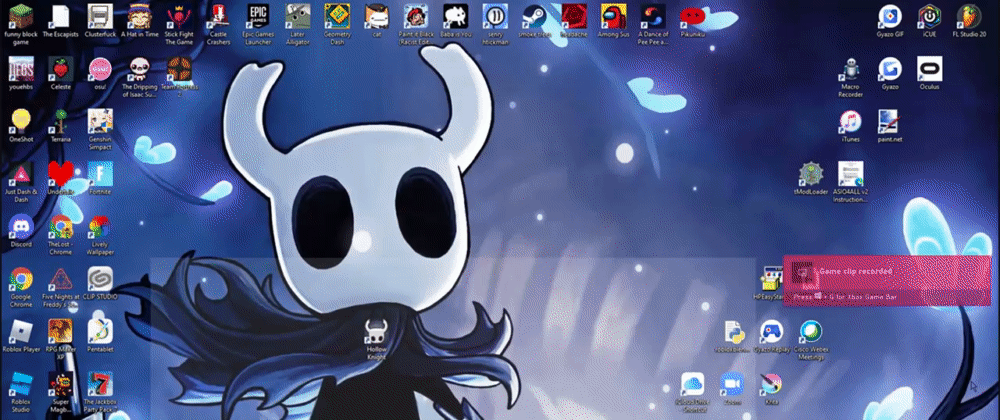Launch A Hat in Time

[140, 22]
